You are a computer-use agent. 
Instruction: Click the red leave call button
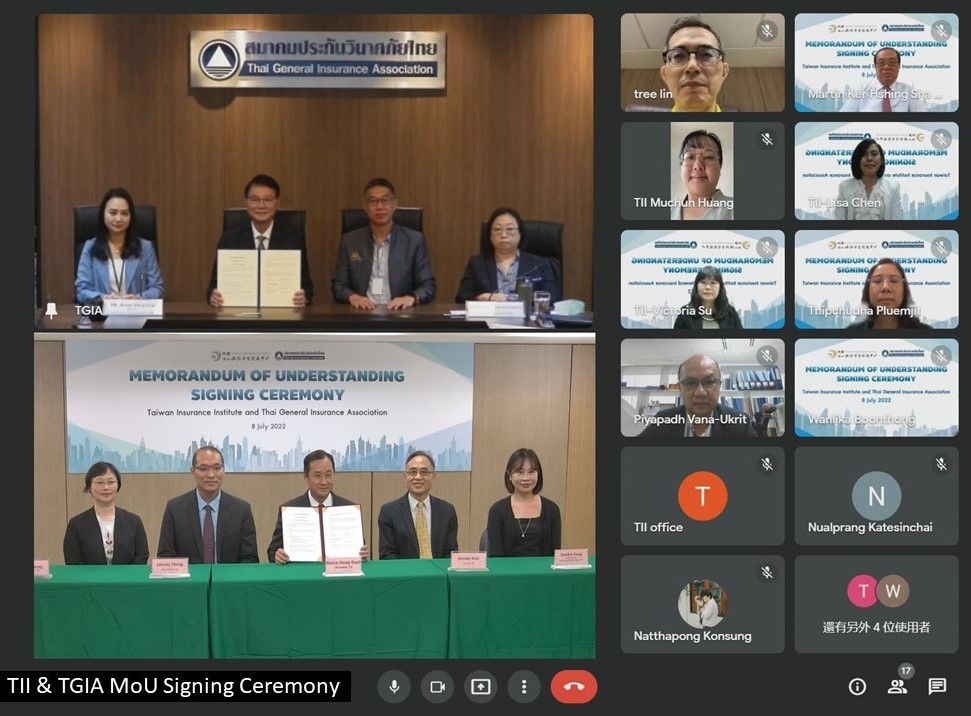tap(573, 686)
